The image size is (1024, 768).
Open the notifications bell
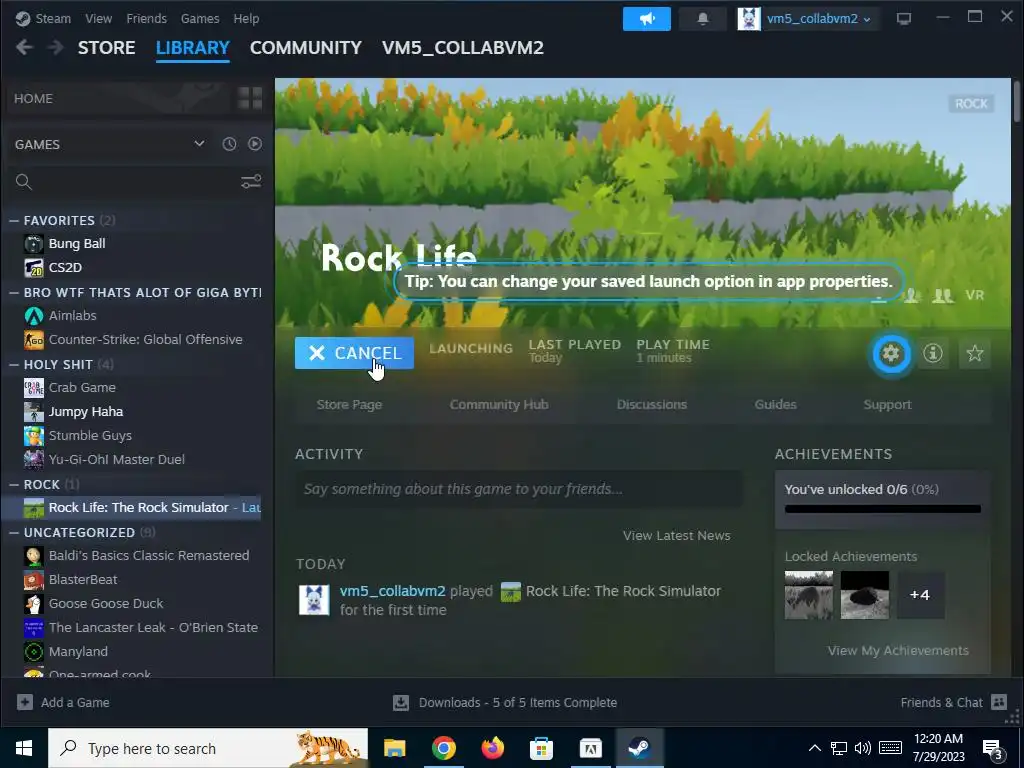(x=703, y=19)
